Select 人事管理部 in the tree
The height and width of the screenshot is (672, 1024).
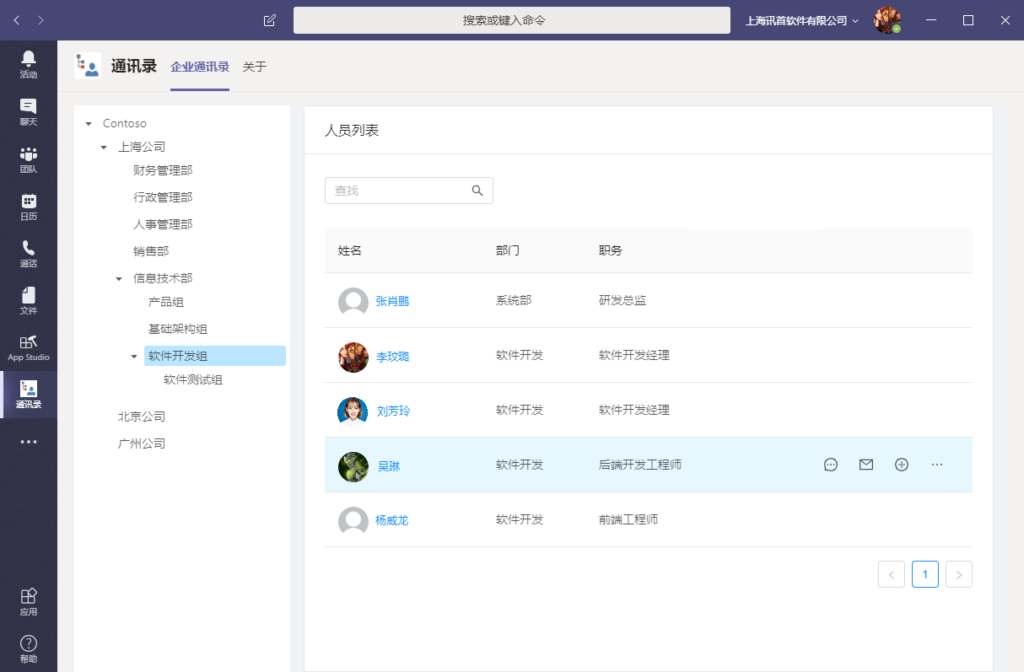[163, 224]
